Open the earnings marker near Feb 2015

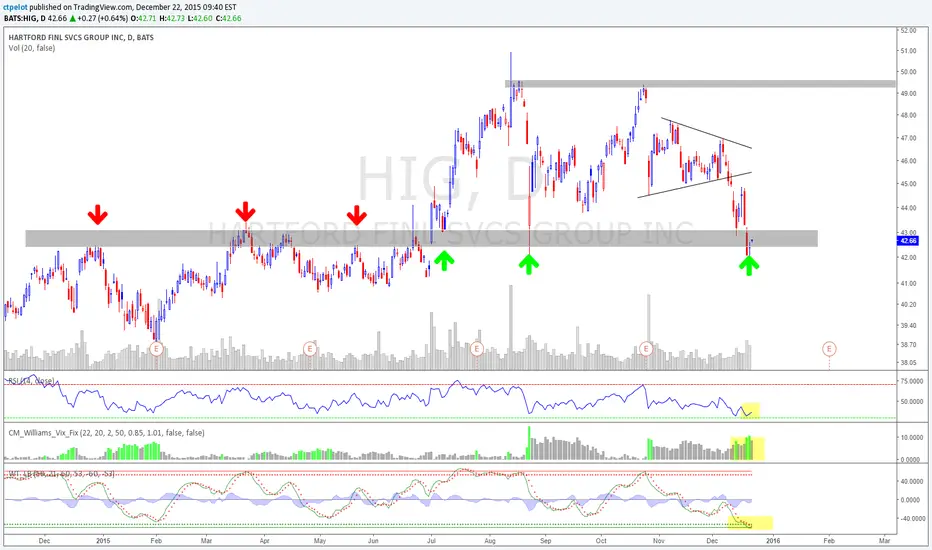coord(156,348)
